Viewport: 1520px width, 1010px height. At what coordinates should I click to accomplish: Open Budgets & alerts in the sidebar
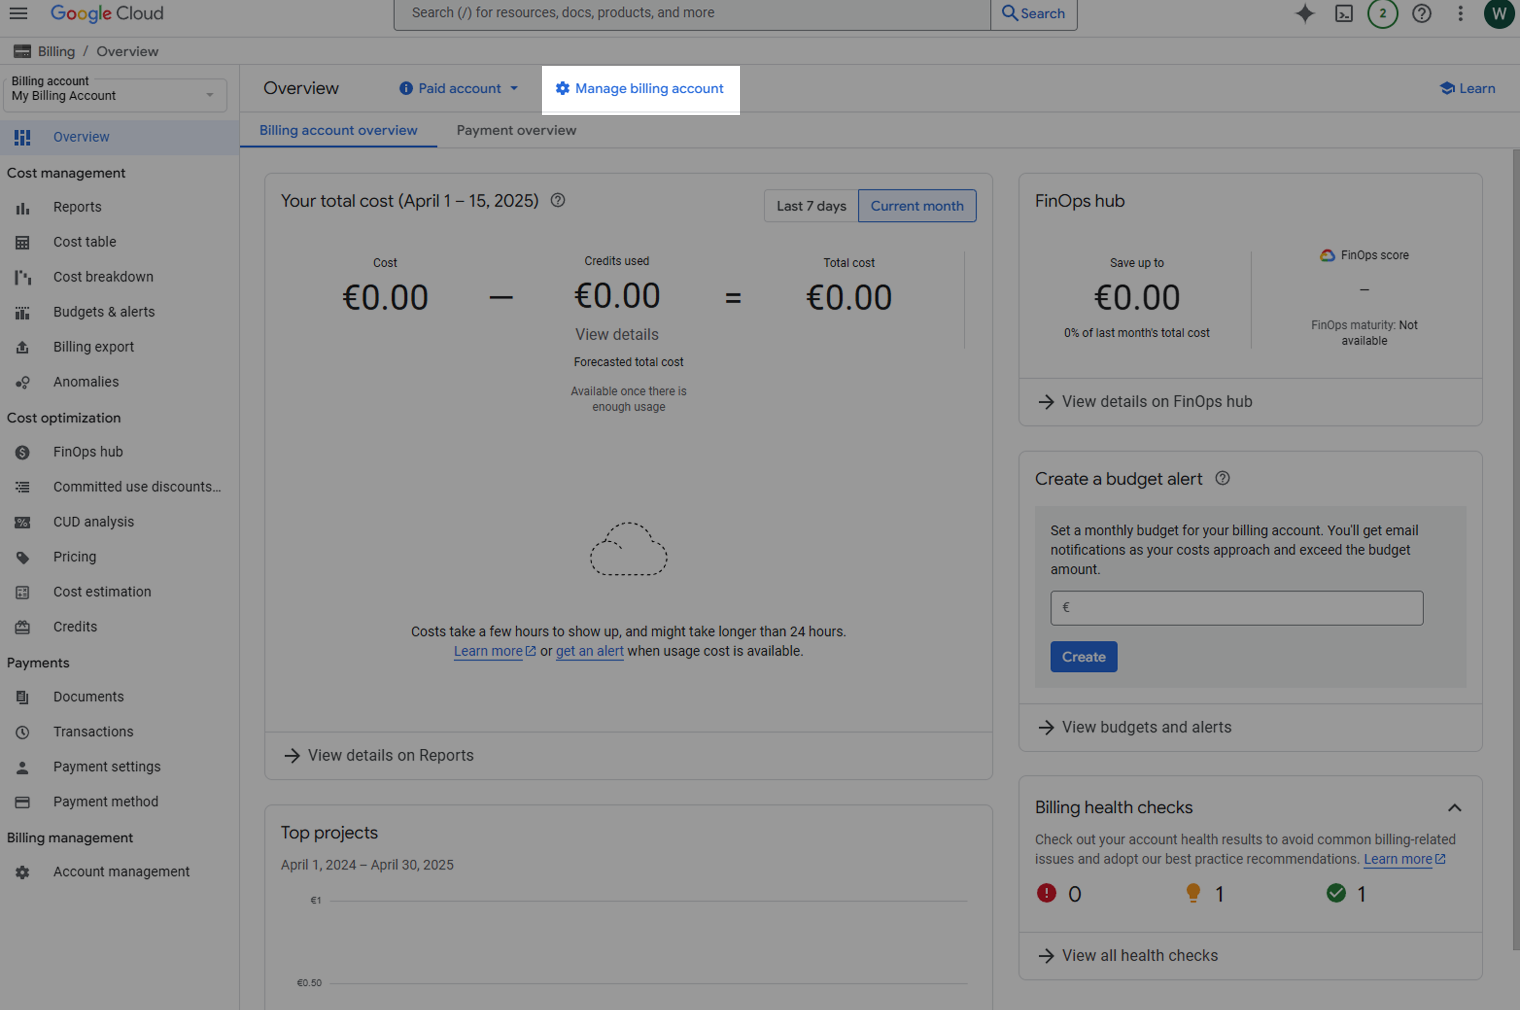tap(104, 312)
